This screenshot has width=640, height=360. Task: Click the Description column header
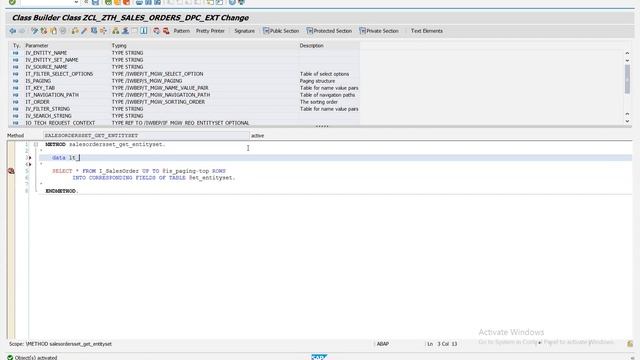click(x=311, y=46)
